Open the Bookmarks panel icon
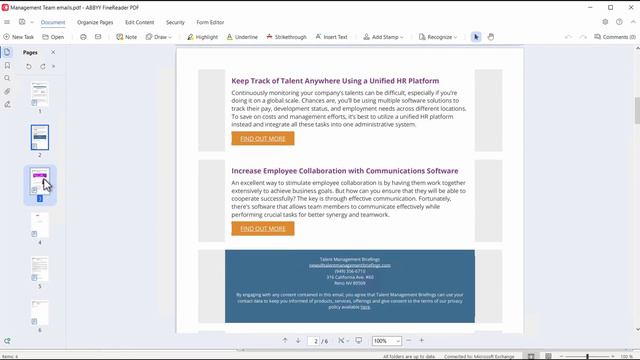The width and height of the screenshot is (640, 360). (x=7, y=65)
